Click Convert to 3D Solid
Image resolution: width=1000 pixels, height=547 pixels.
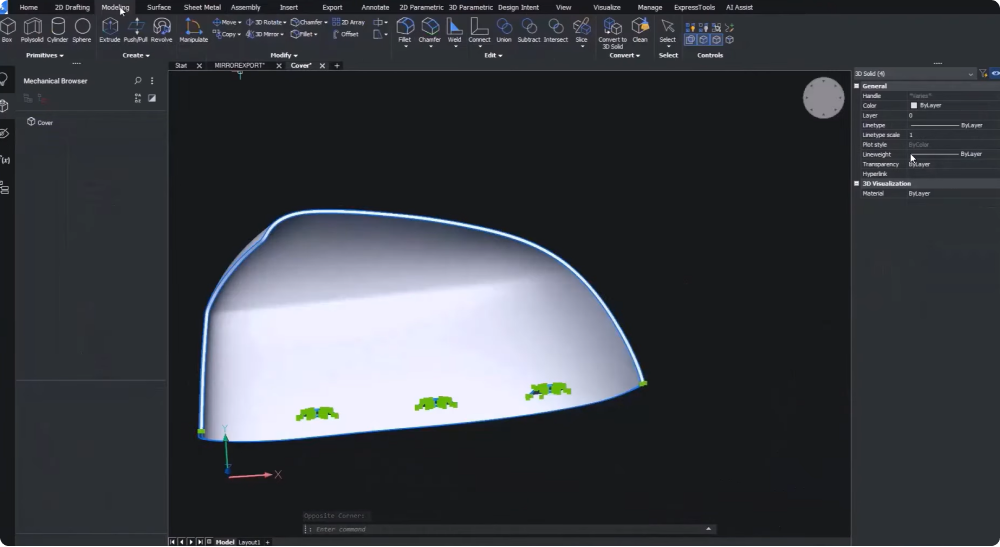(x=612, y=33)
